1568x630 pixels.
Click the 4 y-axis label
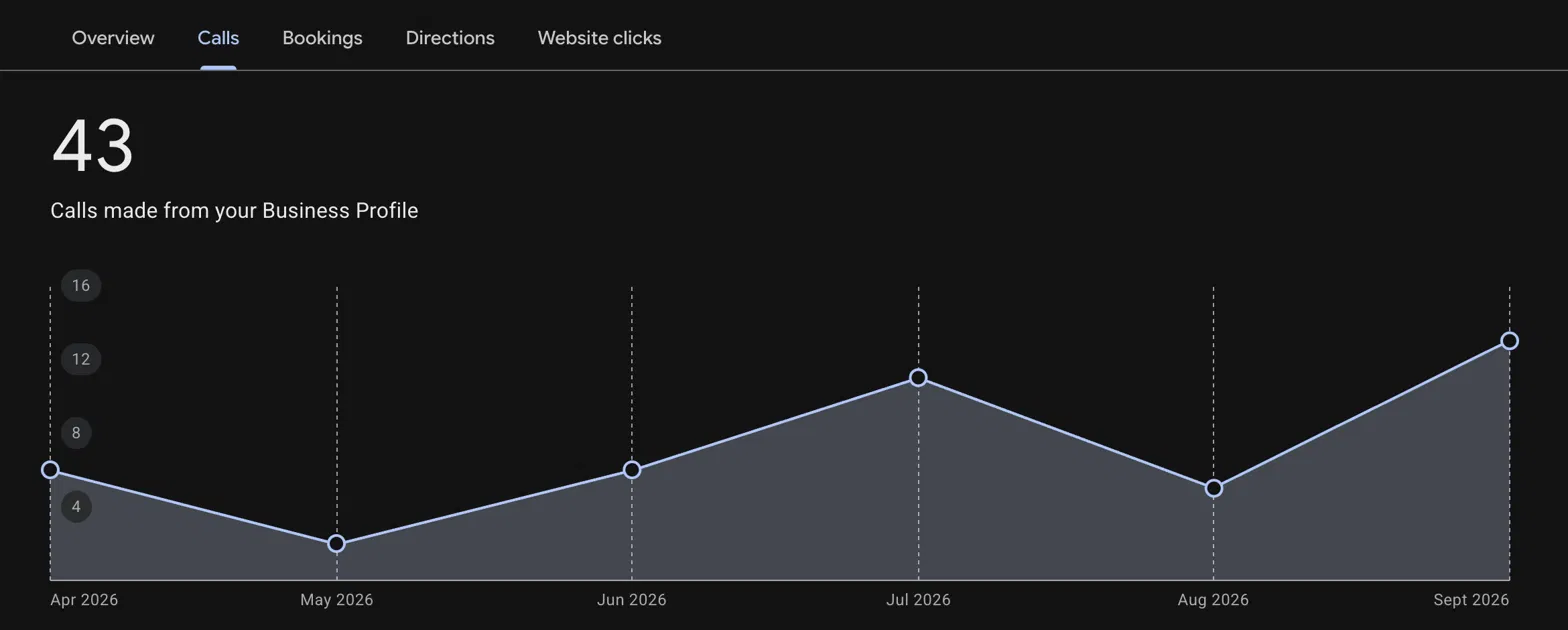[x=76, y=507]
